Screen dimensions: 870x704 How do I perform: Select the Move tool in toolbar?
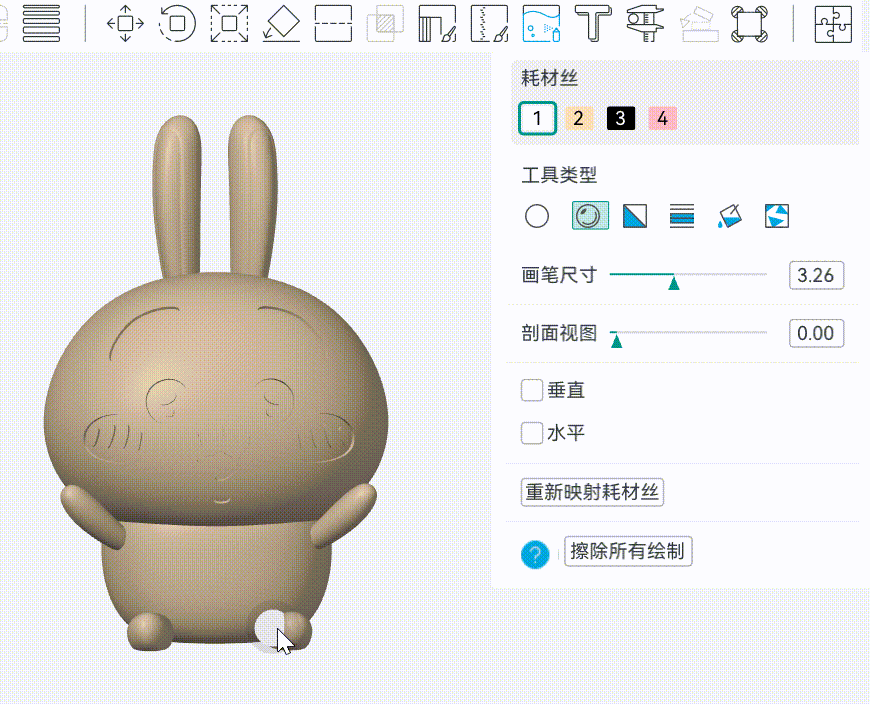pos(125,23)
